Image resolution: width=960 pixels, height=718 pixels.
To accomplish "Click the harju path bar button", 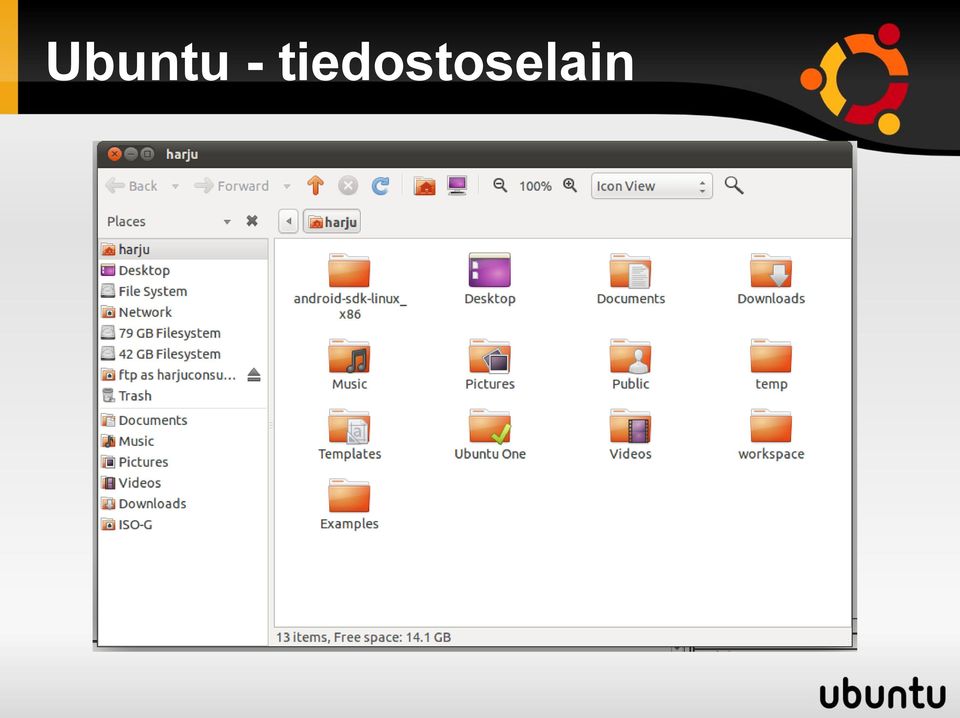I will (332, 222).
